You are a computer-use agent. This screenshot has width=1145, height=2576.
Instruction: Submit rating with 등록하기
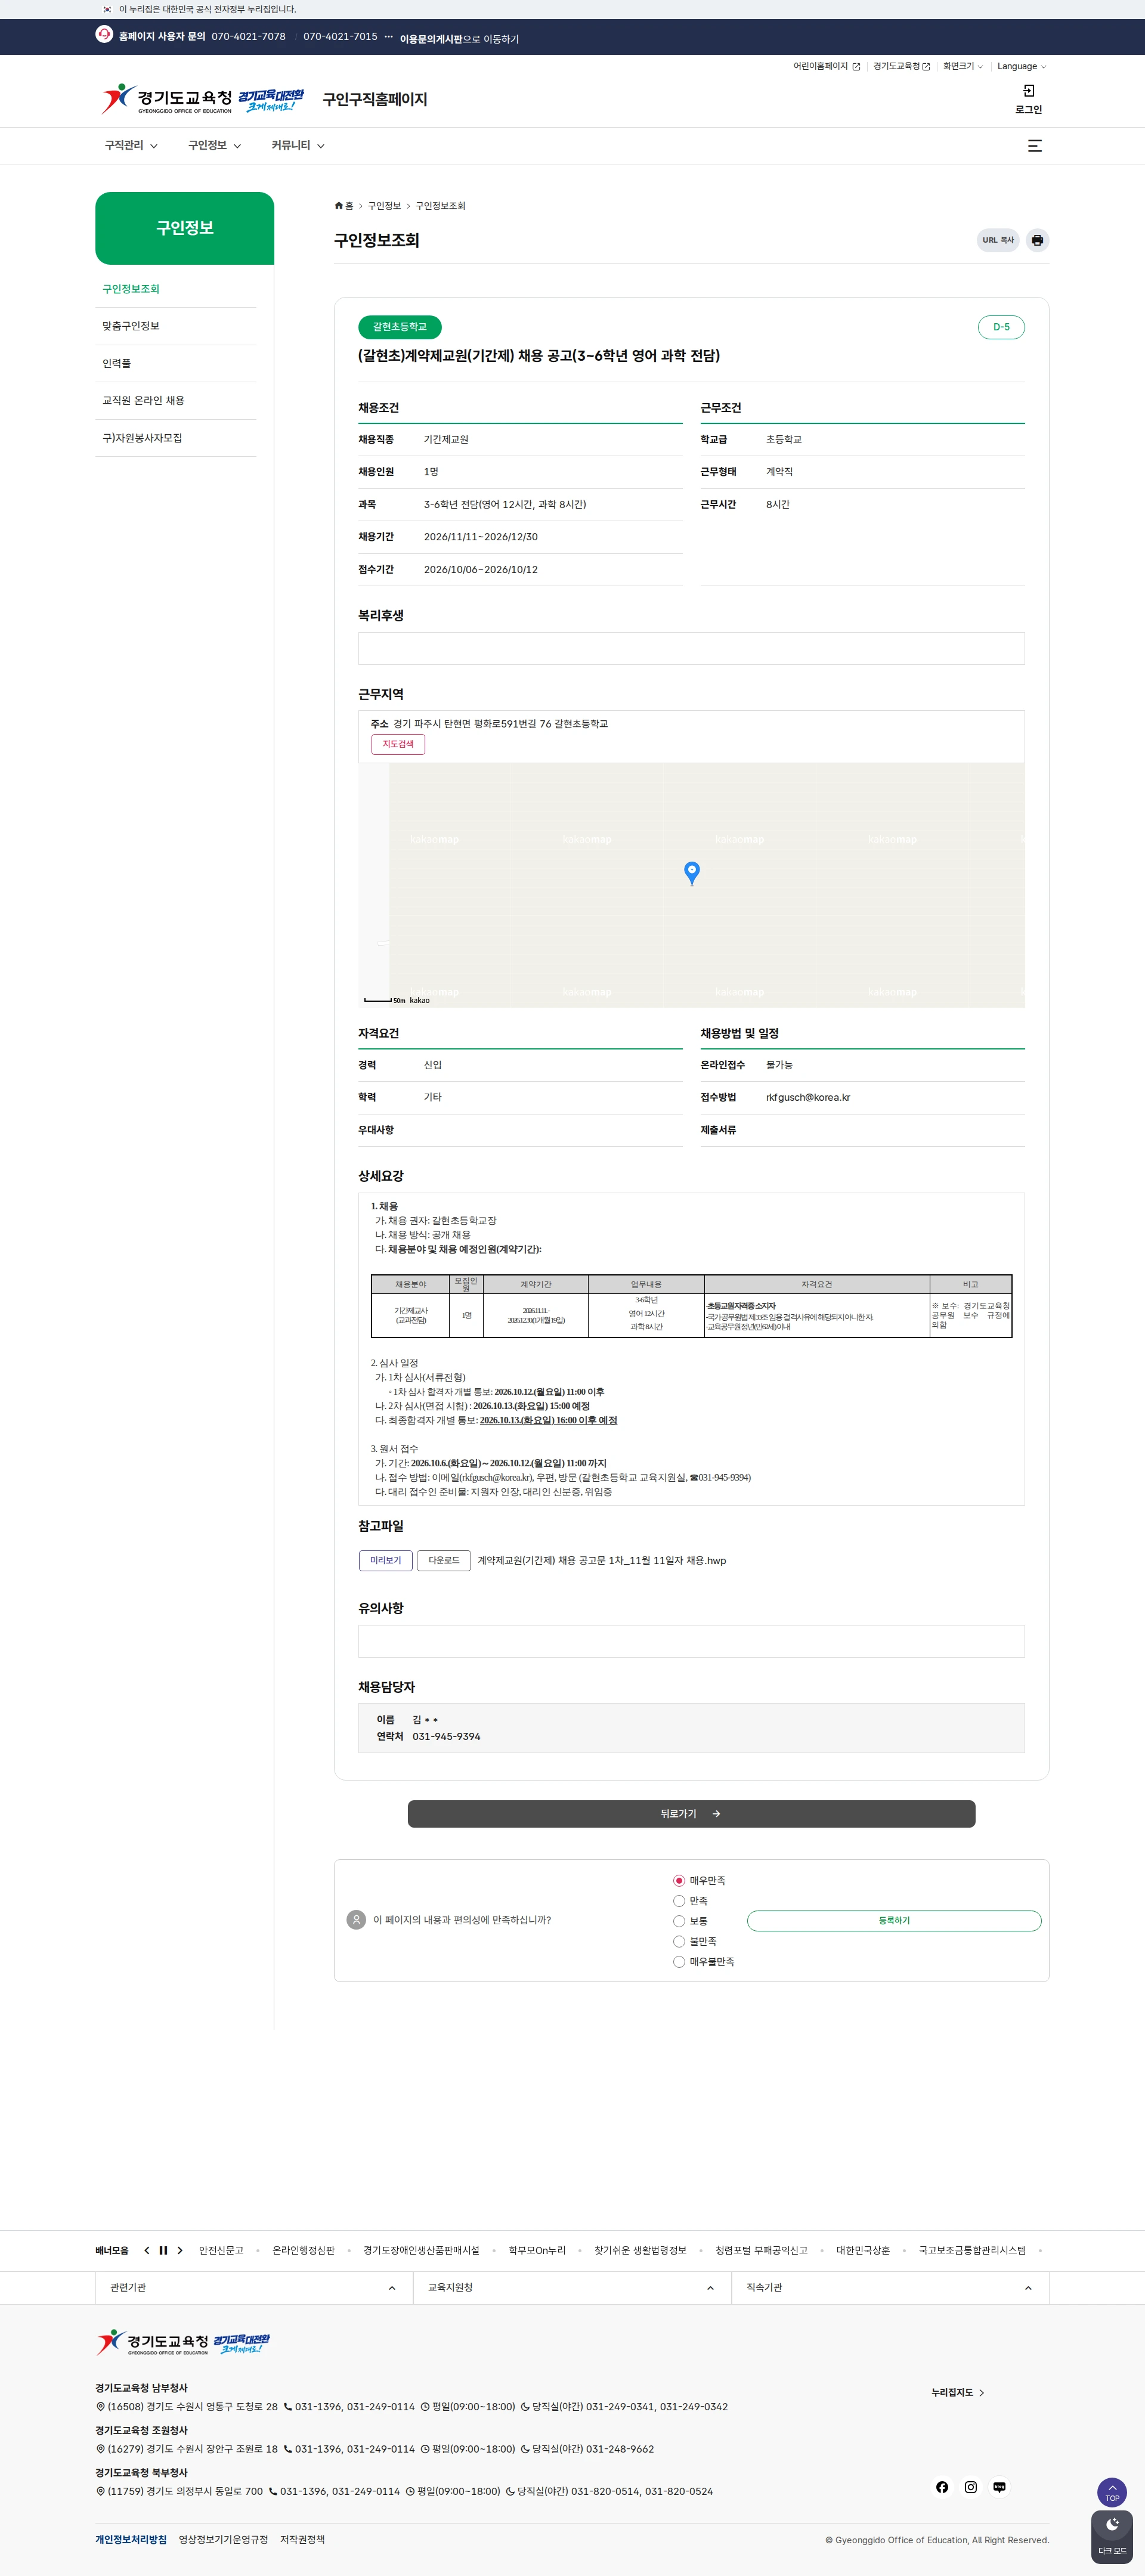(894, 1920)
